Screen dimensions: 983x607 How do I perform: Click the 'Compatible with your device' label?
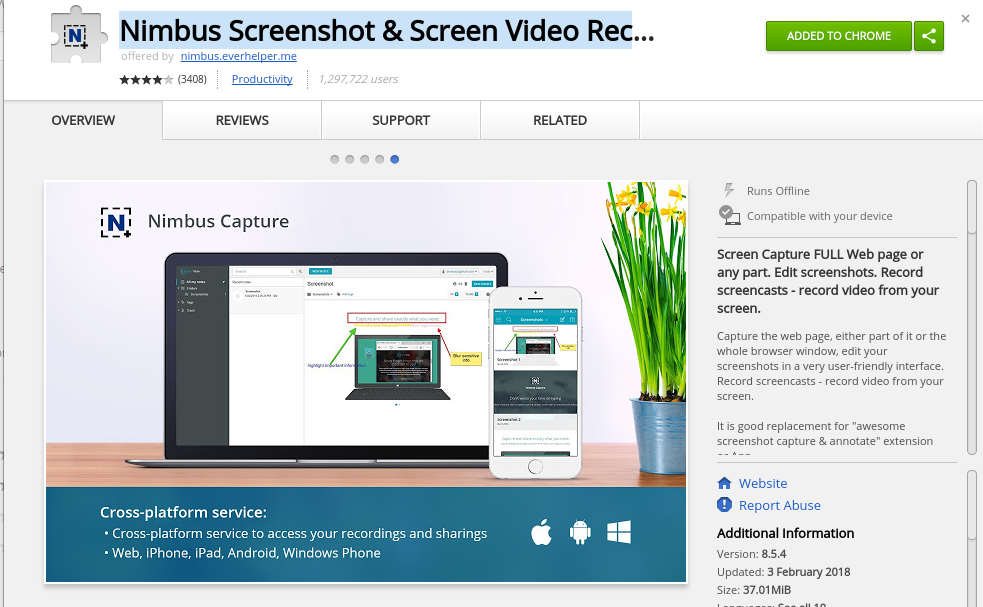(x=819, y=216)
